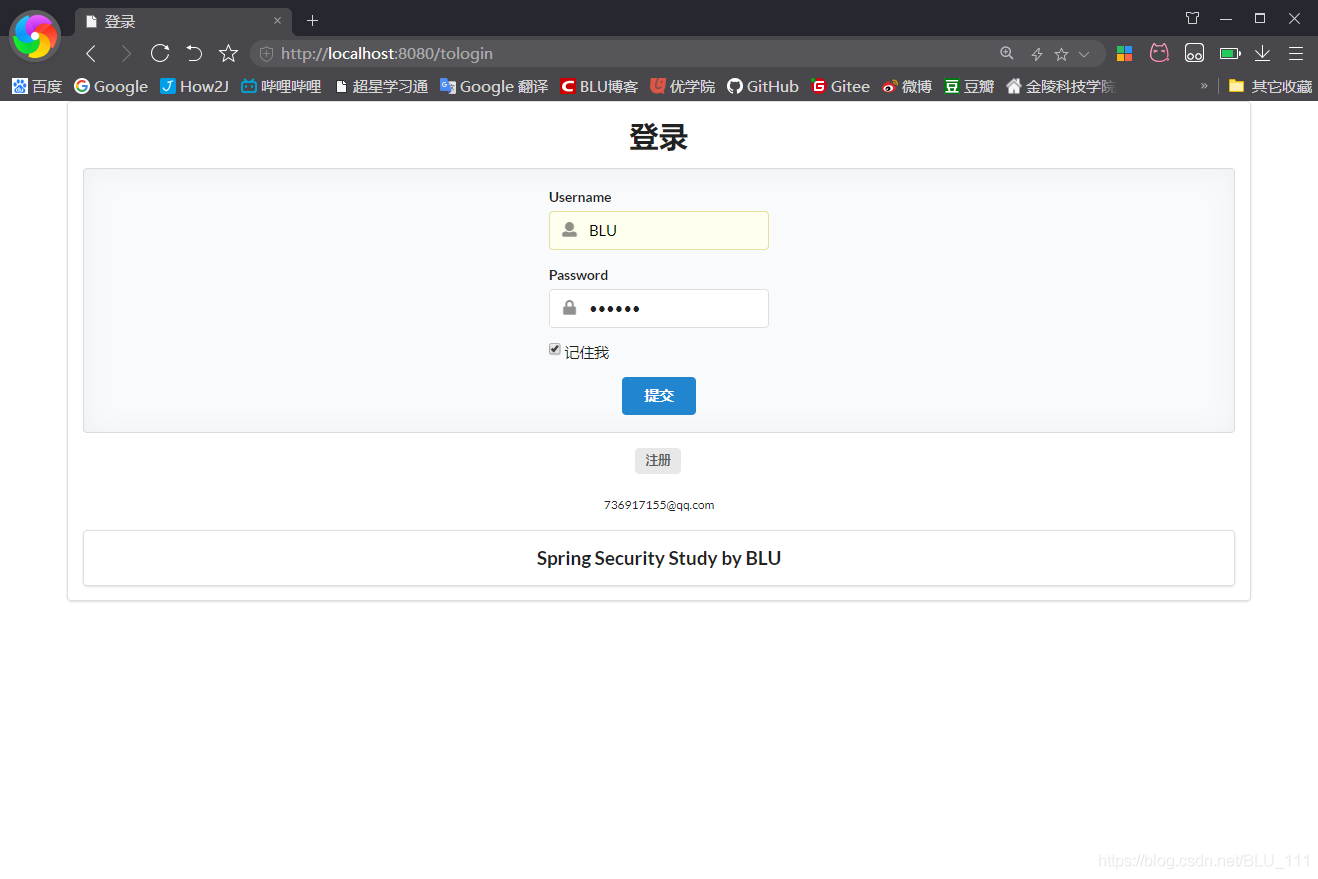1318x879 pixels.
Task: Click the 提交 submit button
Action: [658, 395]
